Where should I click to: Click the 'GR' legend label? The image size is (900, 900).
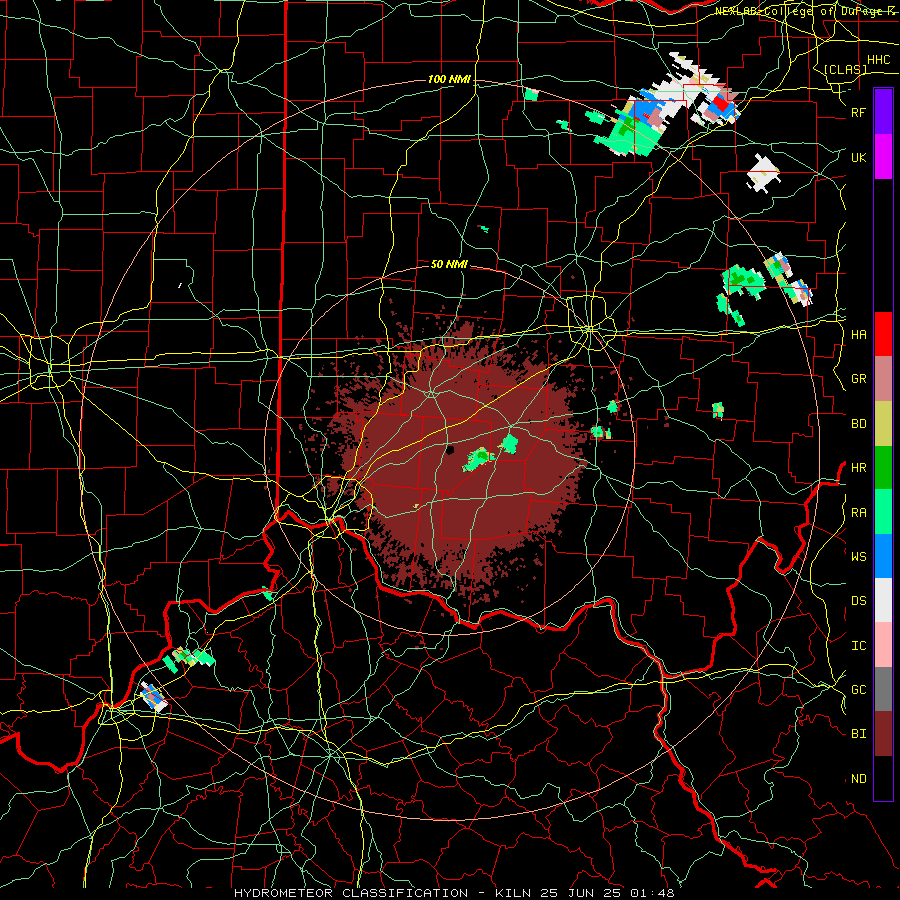point(858,379)
